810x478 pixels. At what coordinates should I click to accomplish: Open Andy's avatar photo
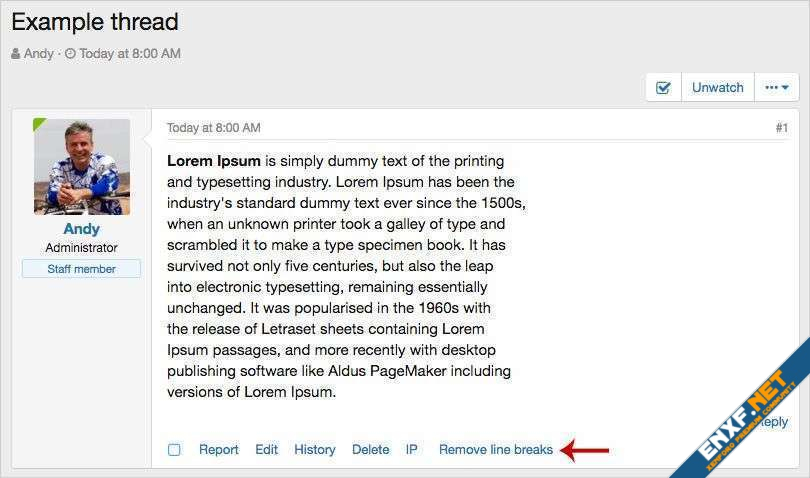[82, 167]
